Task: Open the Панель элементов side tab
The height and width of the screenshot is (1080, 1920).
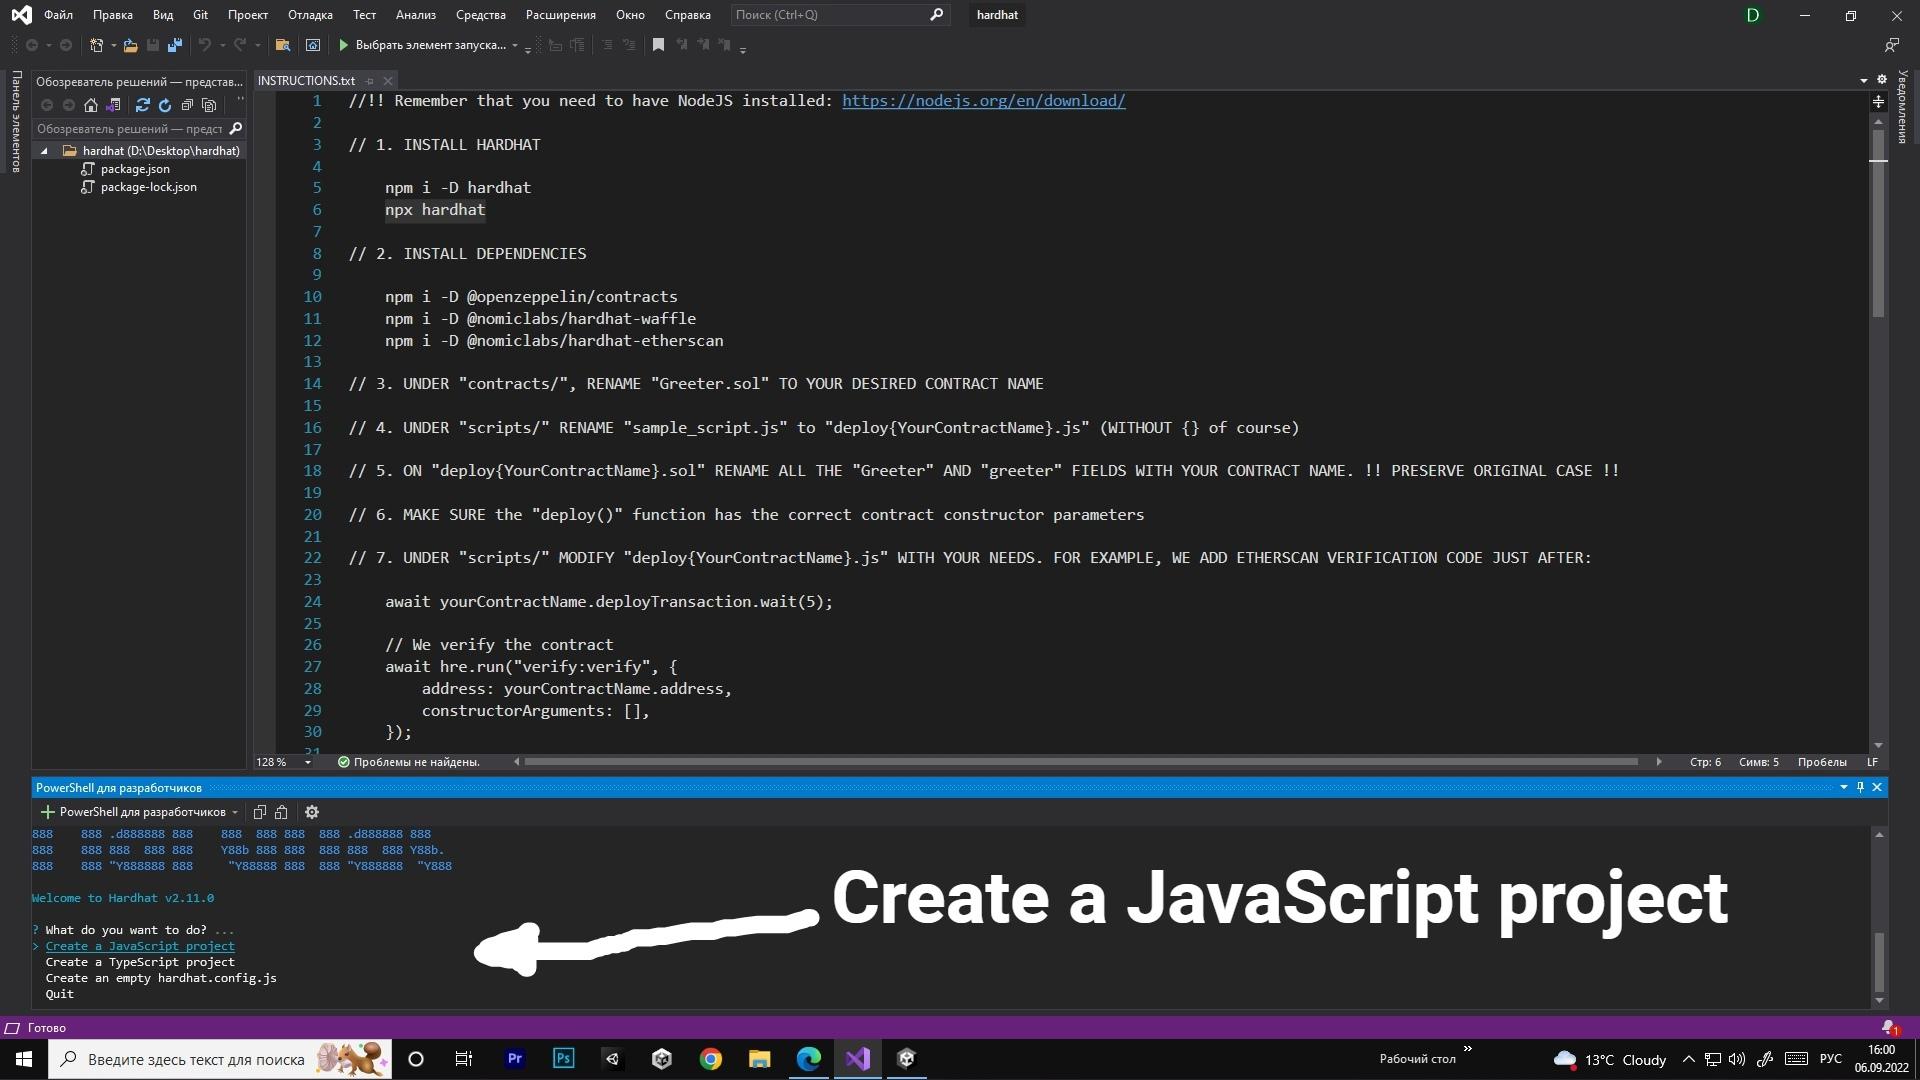Action: pyautogui.click(x=15, y=121)
